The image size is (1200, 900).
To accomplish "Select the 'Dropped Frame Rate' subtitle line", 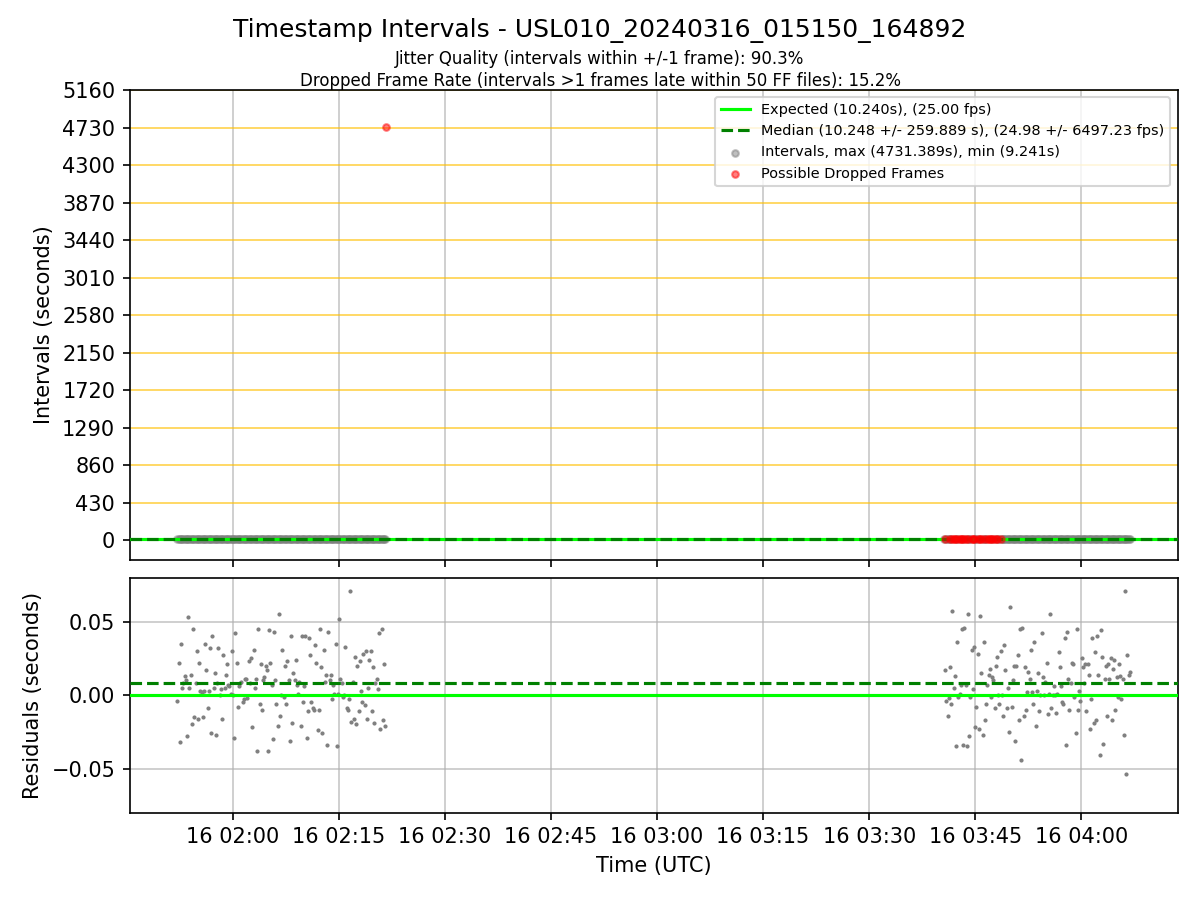I will tap(600, 80).
